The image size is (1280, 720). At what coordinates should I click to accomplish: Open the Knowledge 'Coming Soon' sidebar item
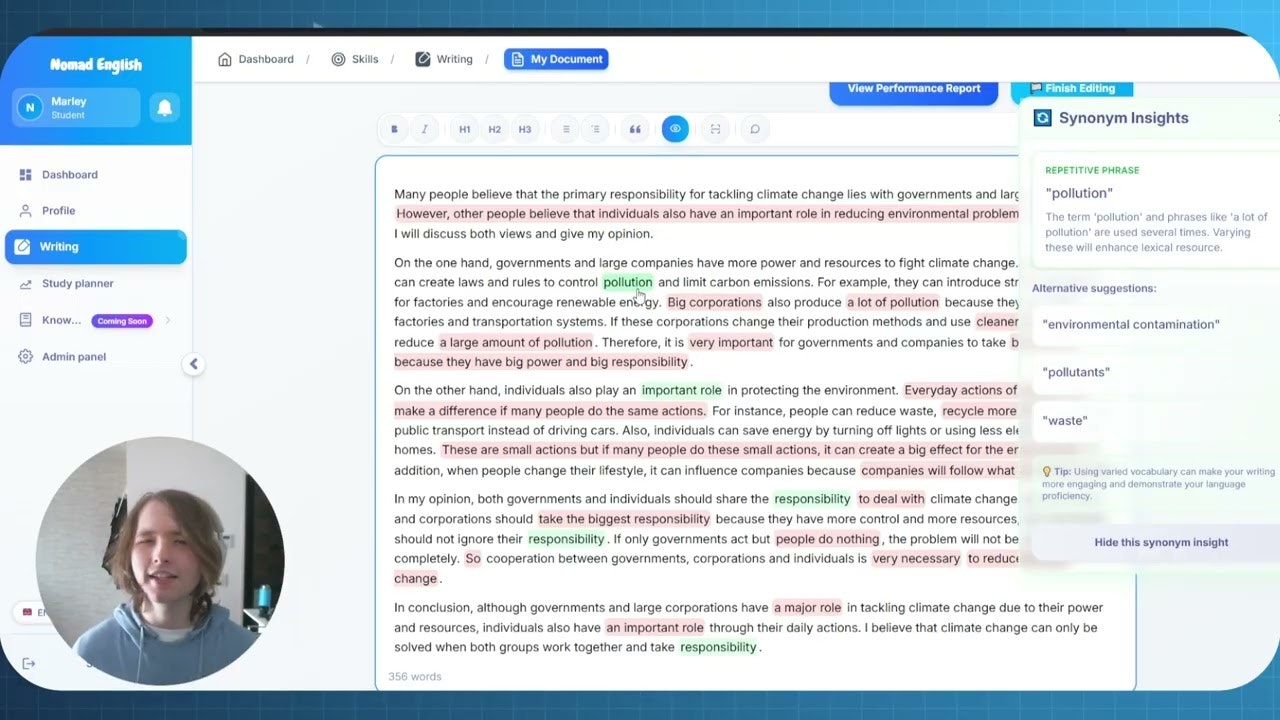95,320
